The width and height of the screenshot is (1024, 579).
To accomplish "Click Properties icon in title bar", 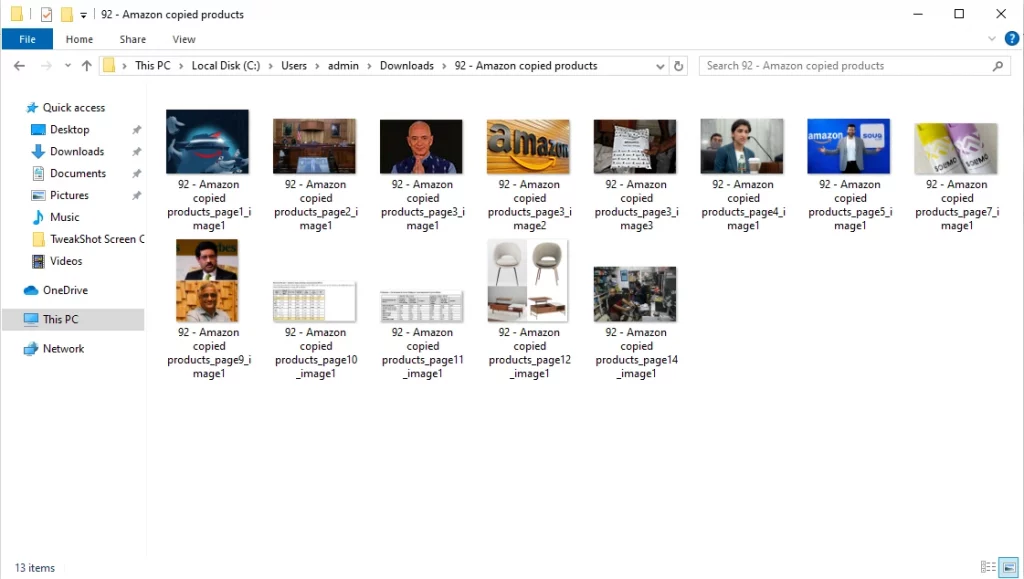I will 46,14.
